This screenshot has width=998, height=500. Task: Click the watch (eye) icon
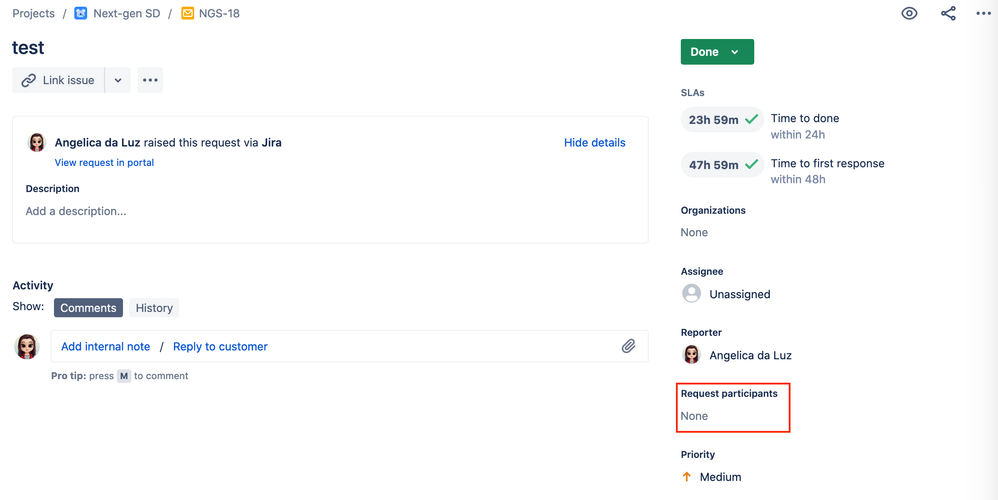pyautogui.click(x=910, y=13)
